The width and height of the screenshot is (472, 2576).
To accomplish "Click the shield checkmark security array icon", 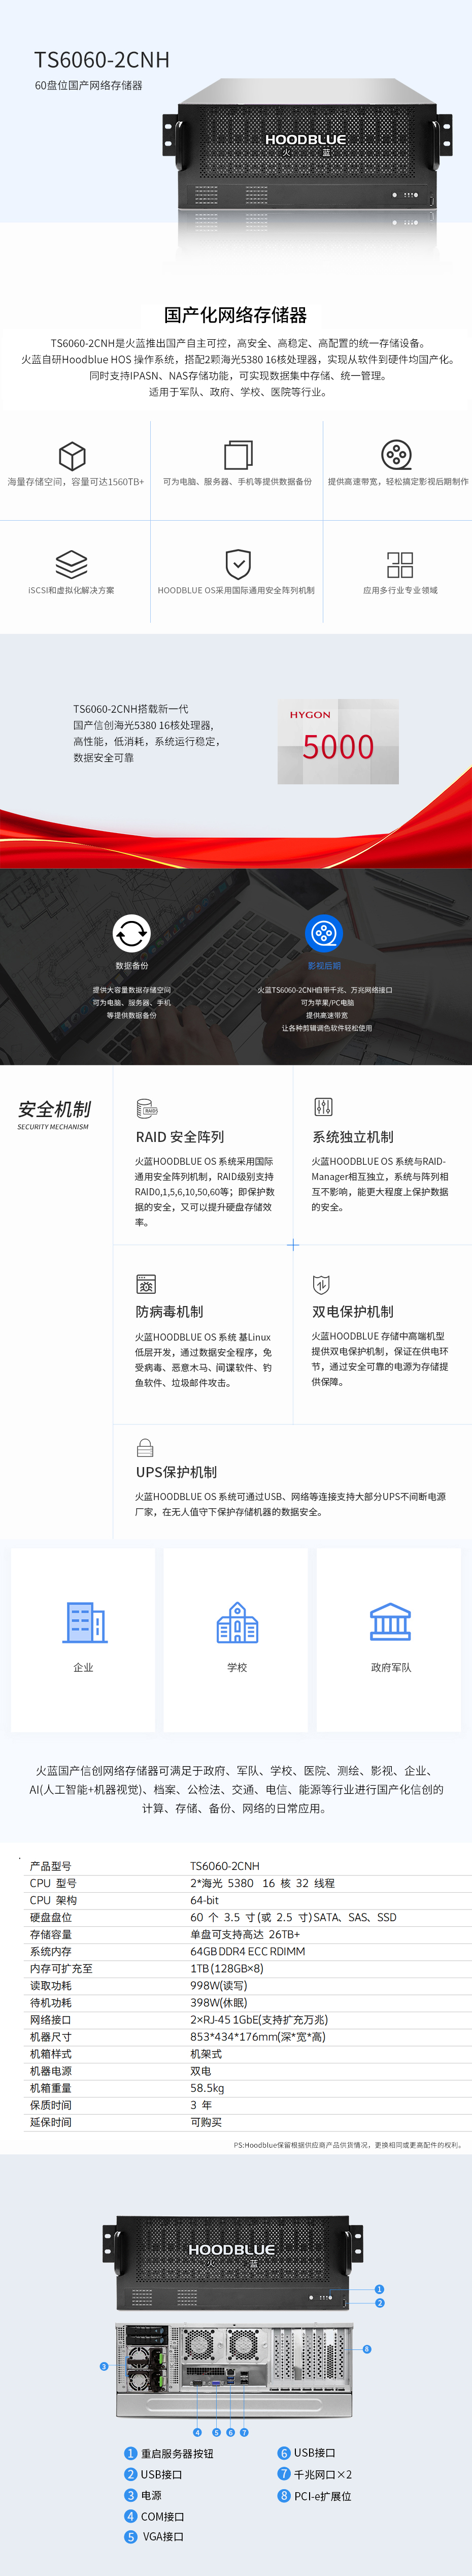I will (238, 564).
